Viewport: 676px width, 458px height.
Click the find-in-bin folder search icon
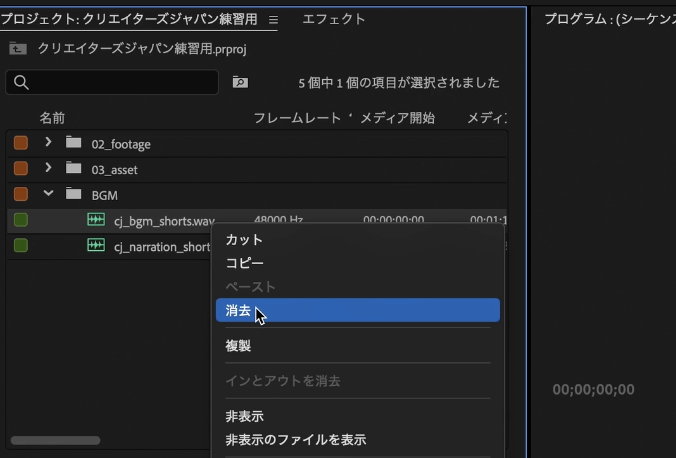(240, 82)
